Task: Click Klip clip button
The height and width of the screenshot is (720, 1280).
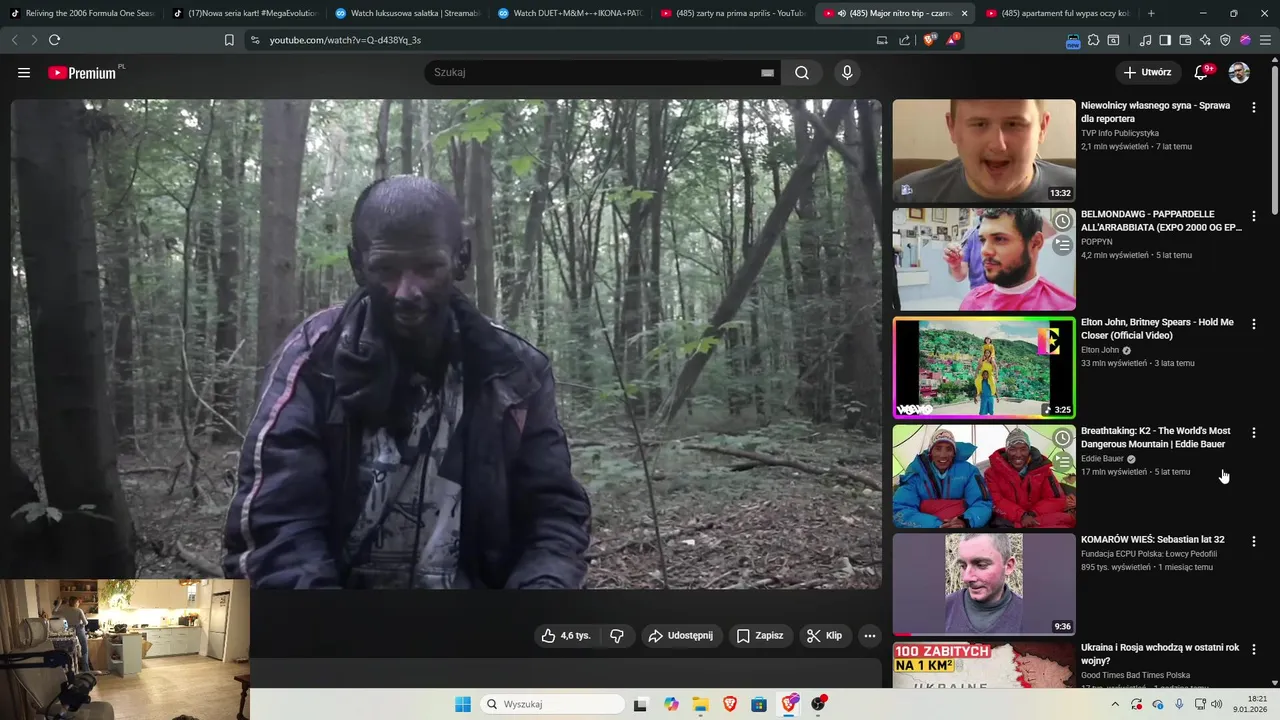Action: pyautogui.click(x=825, y=636)
